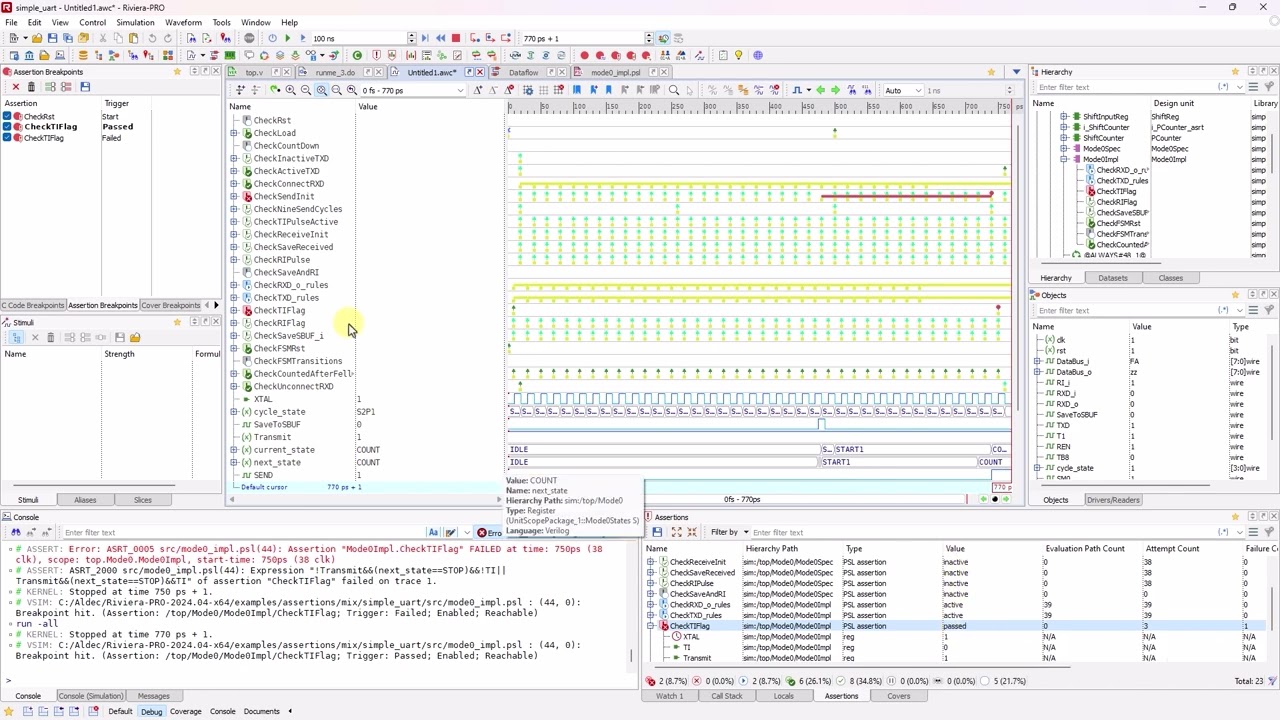Image resolution: width=1280 pixels, height=720 pixels.
Task: Open the Aliases tab in Stimuli panel
Action: 85,500
